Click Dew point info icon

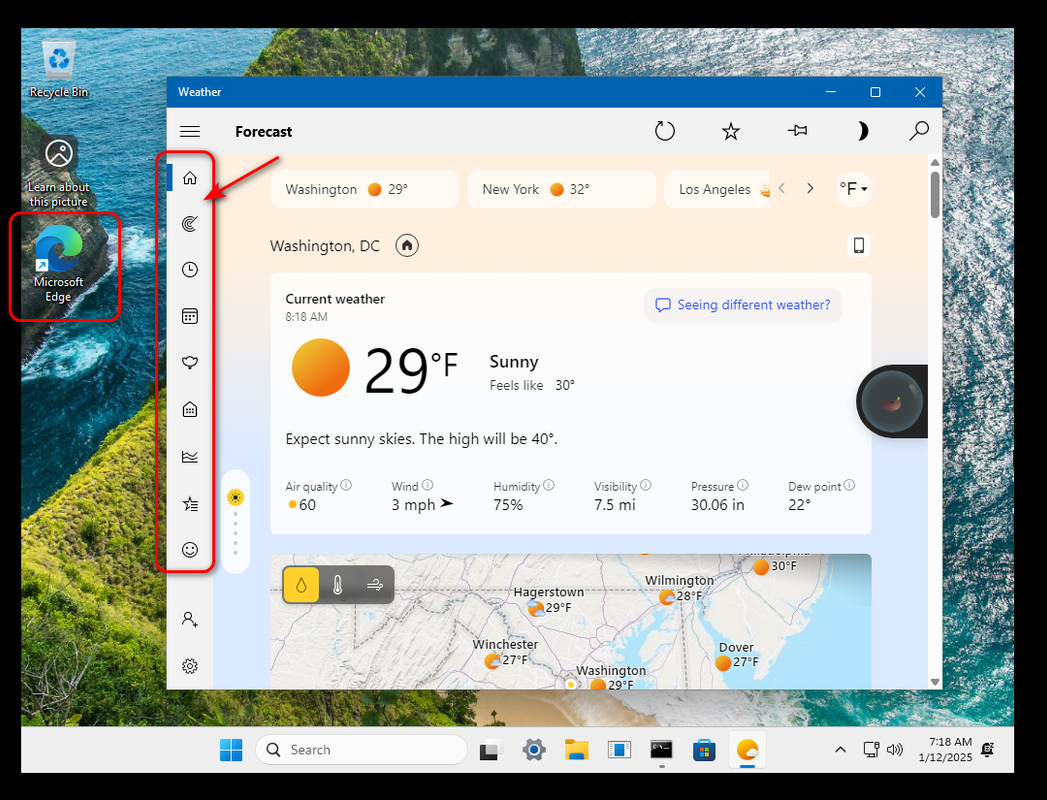pyautogui.click(x=849, y=485)
